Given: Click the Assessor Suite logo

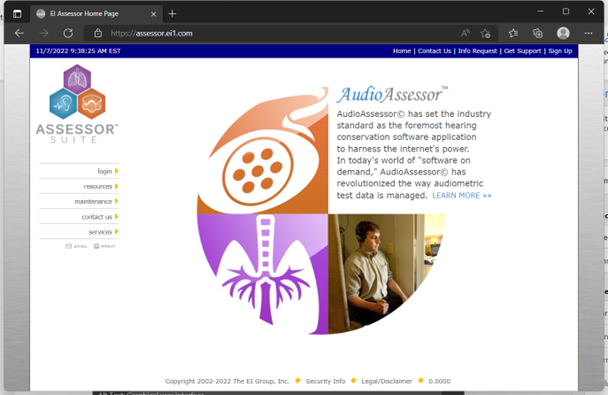Looking at the screenshot, I should tap(77, 104).
